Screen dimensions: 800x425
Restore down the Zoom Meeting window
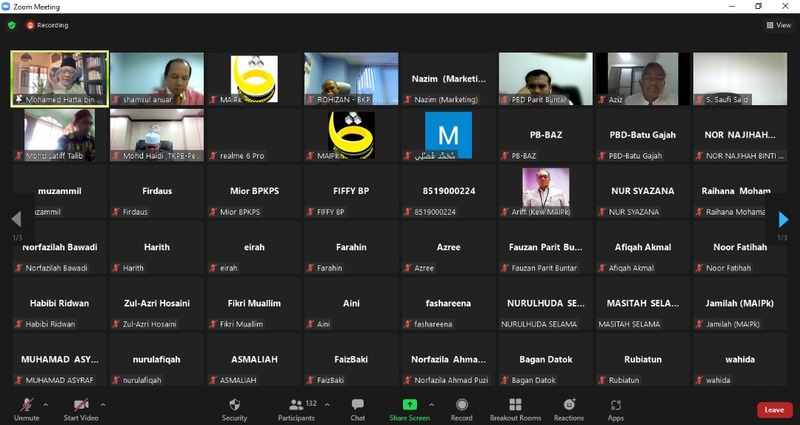759,6
